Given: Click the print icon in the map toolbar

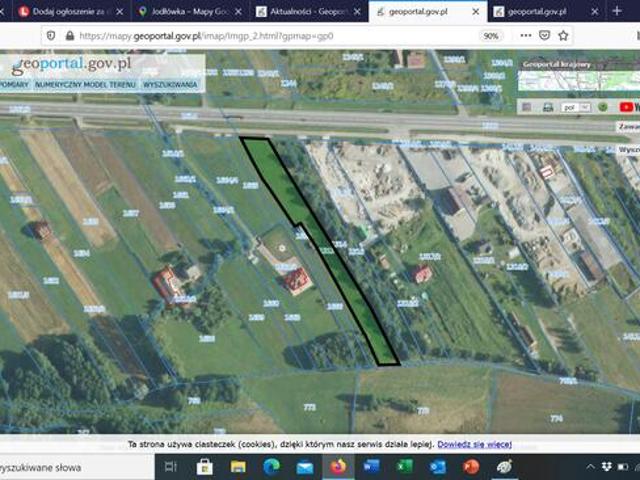Looking at the screenshot, I should point(548,107).
